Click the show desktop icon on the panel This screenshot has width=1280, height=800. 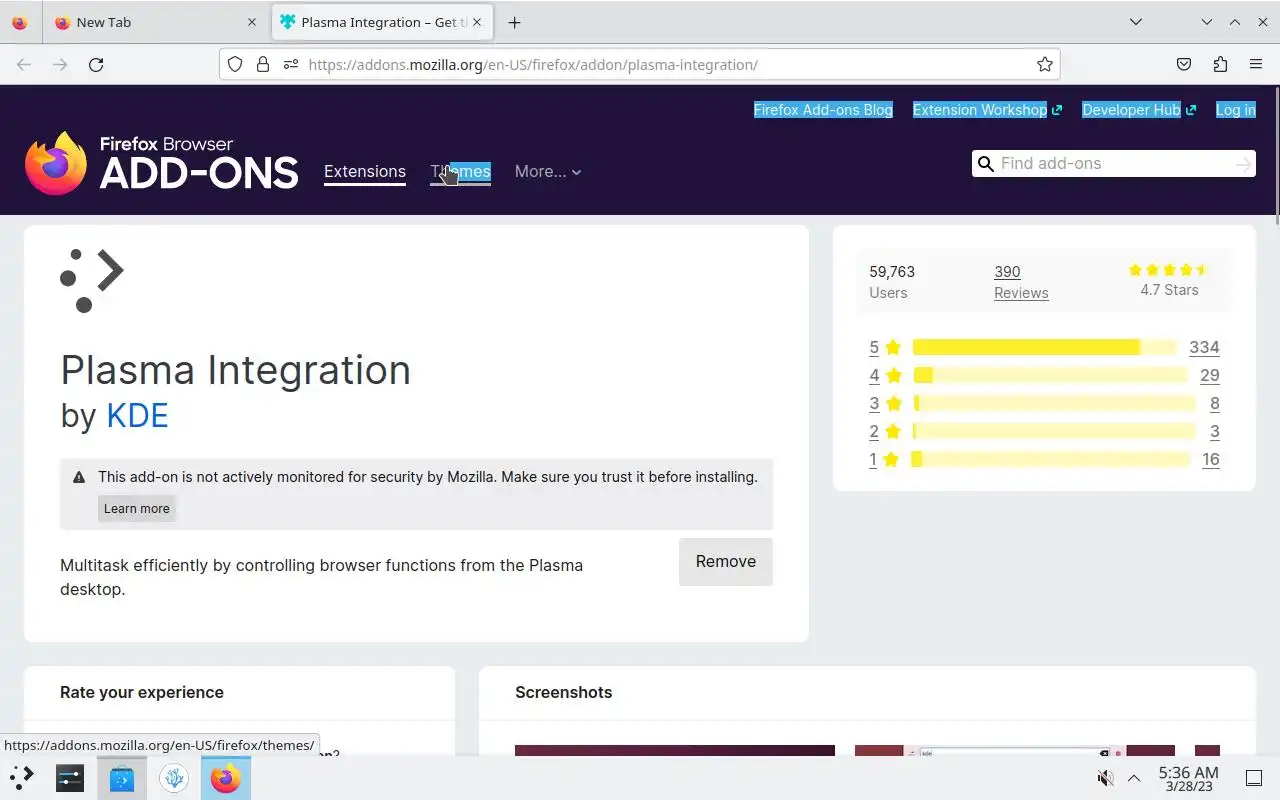pyautogui.click(x=1254, y=778)
